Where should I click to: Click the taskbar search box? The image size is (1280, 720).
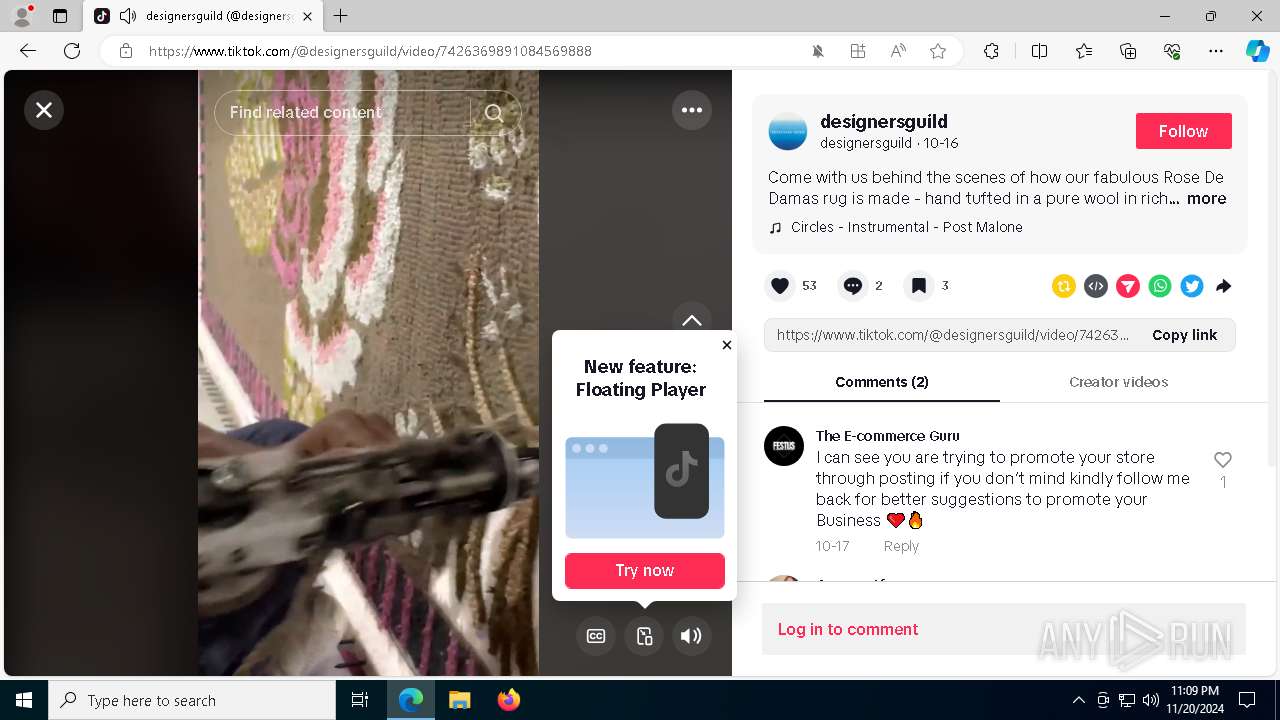(x=192, y=700)
